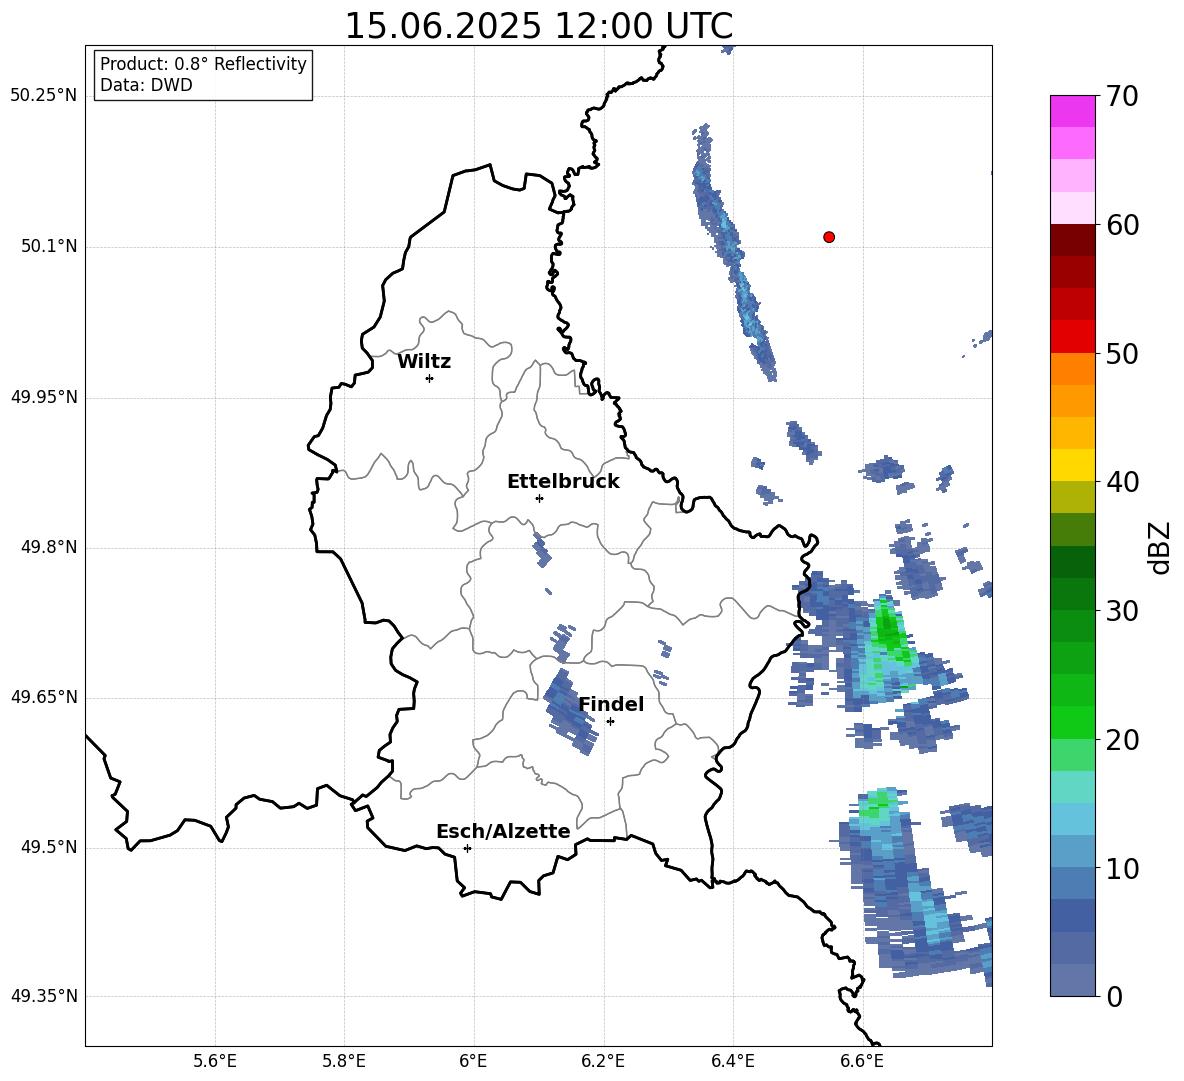
Task: Click the Wiltz cross marker
Action: tap(429, 378)
